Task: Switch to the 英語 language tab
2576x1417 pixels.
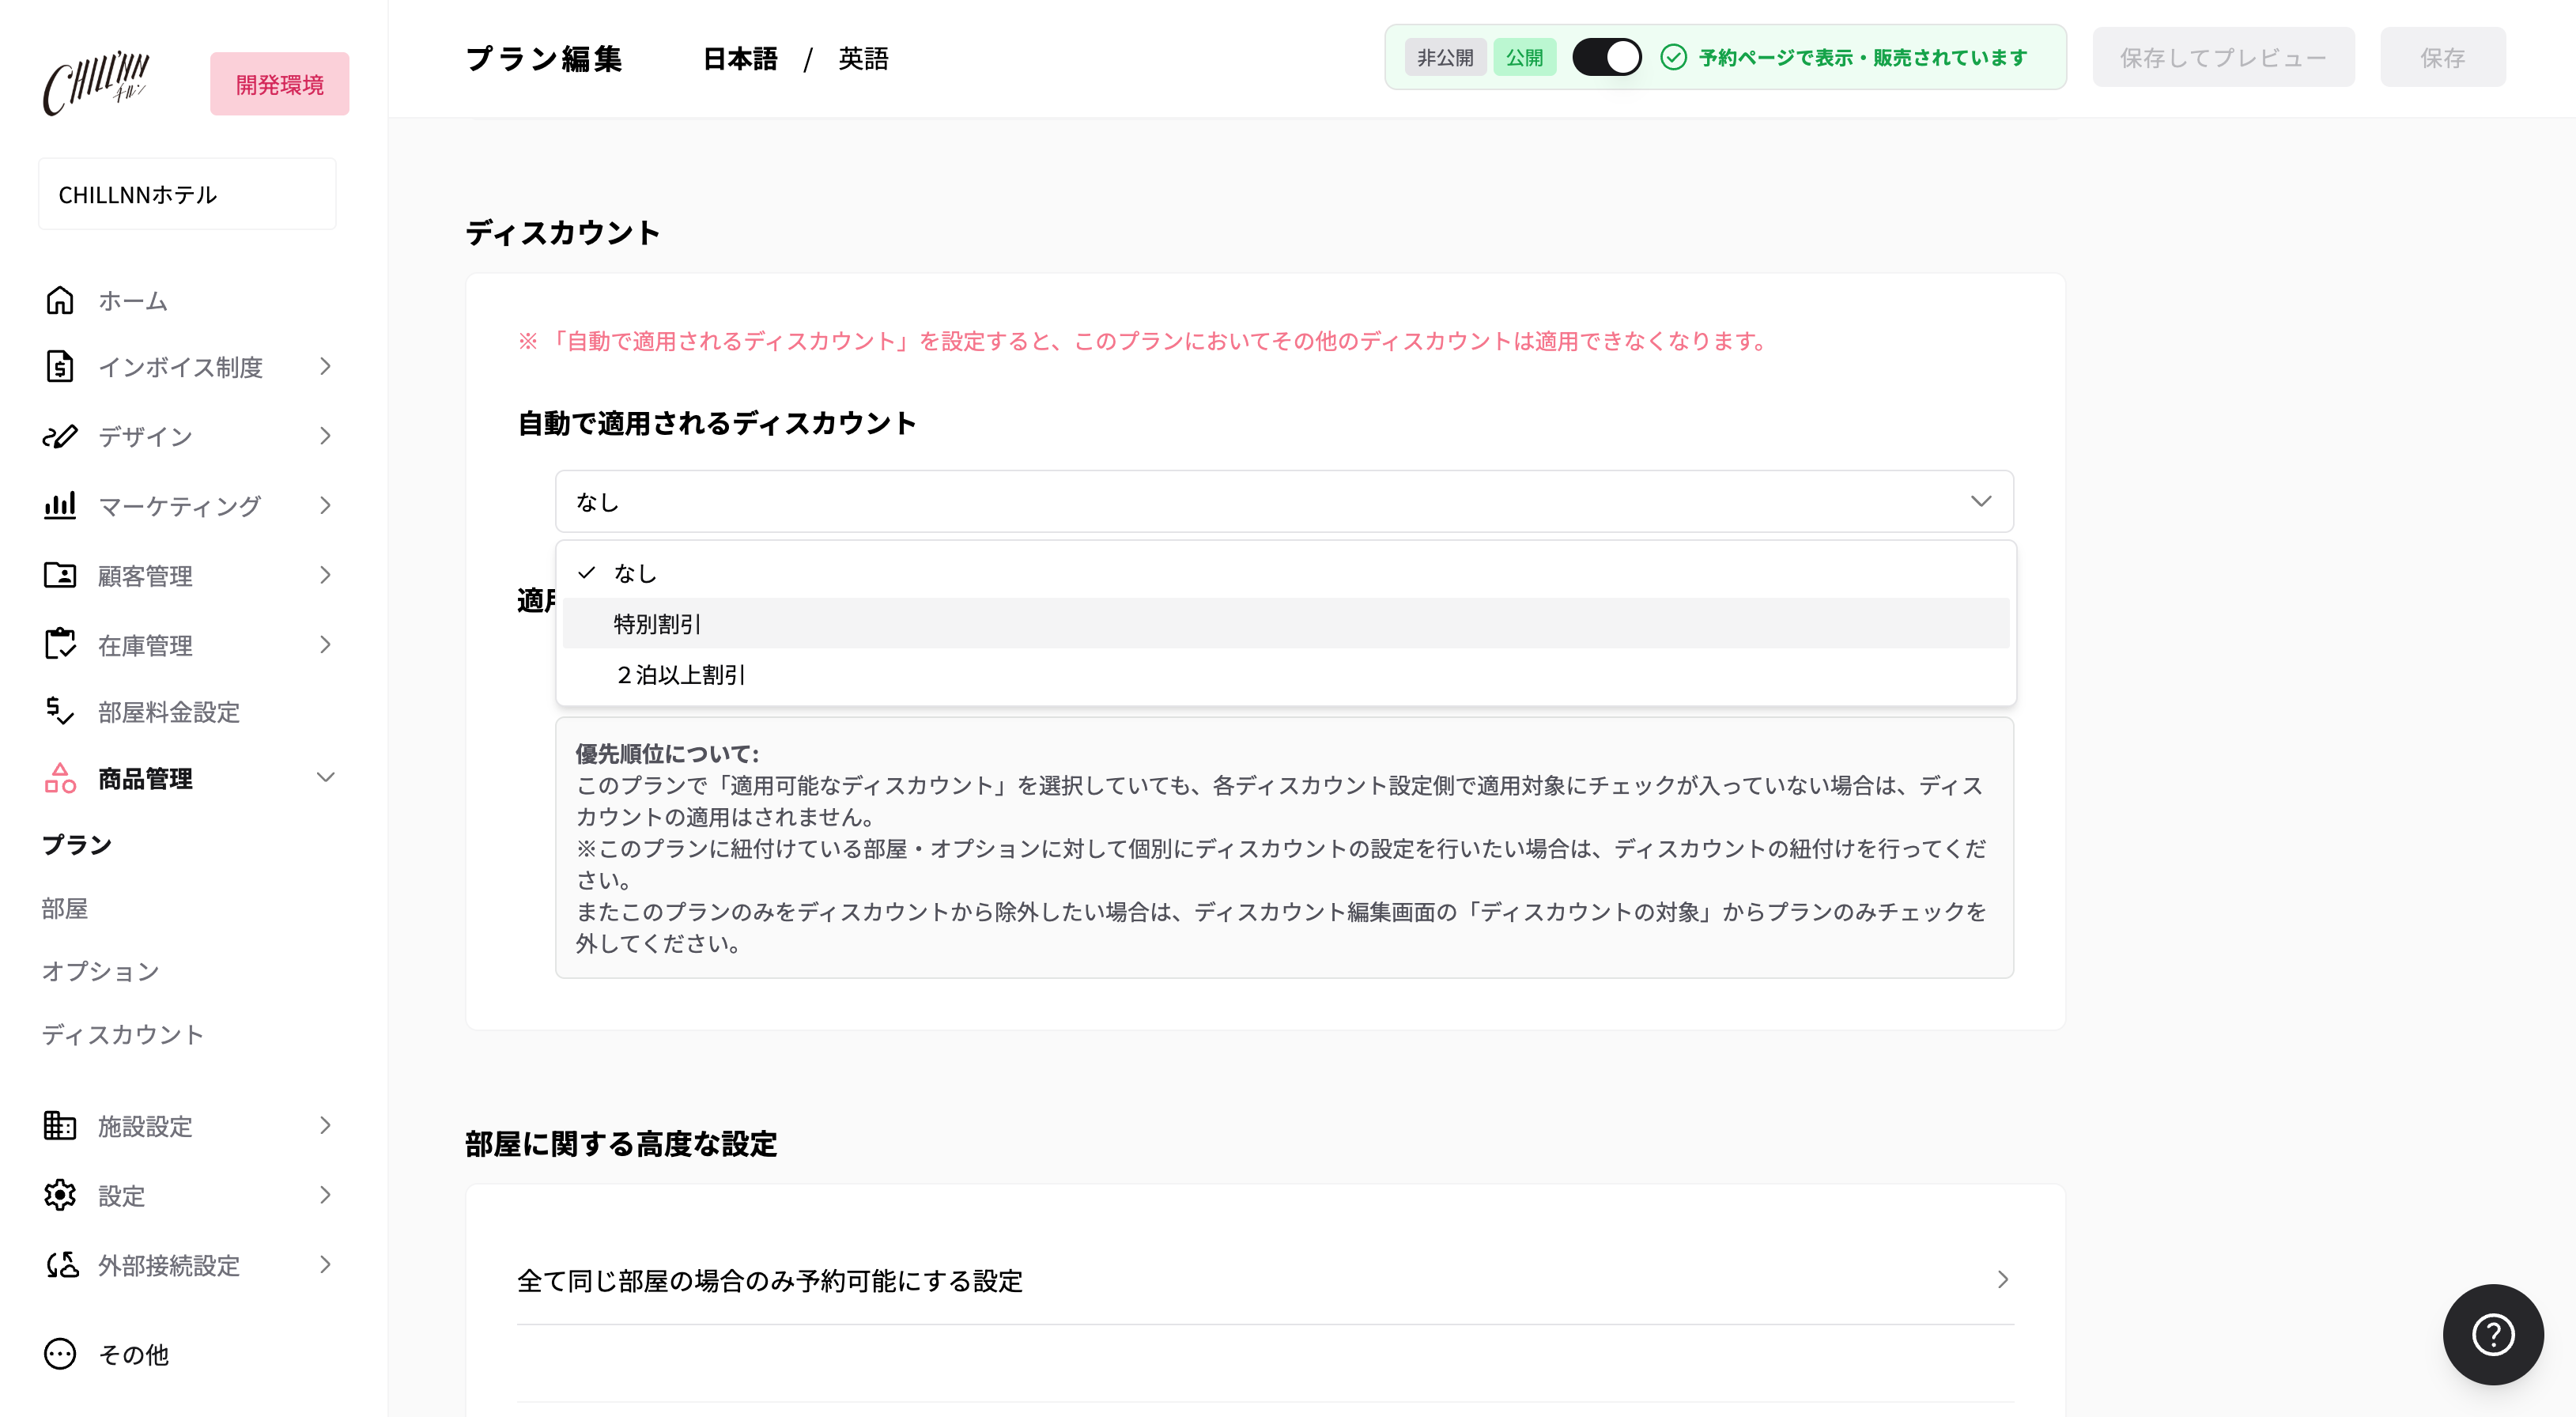Action: point(863,59)
